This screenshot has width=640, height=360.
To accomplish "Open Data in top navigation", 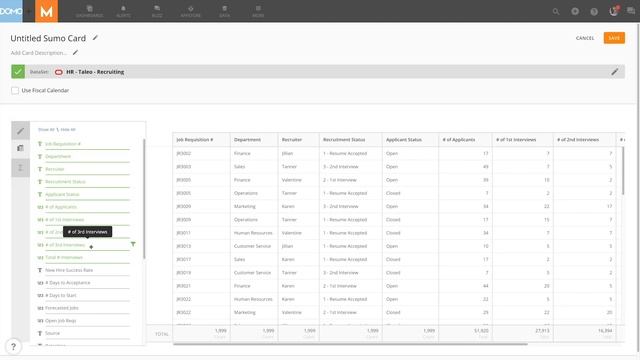I will click(x=224, y=11).
